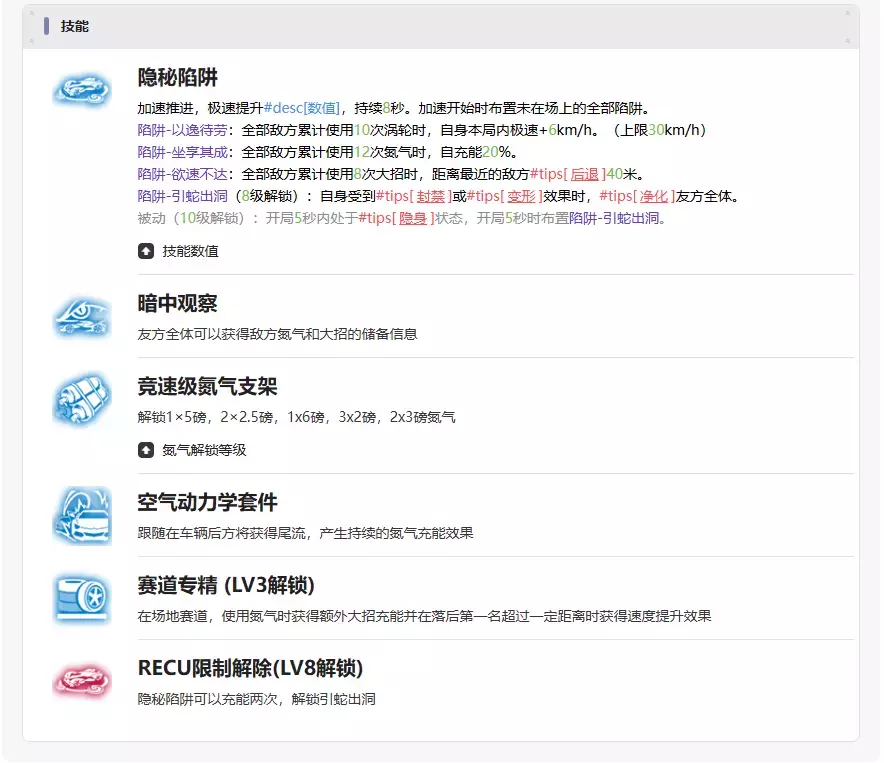Click the 暗中观察 skill title
This screenshot has width=884, height=763.
178,303
